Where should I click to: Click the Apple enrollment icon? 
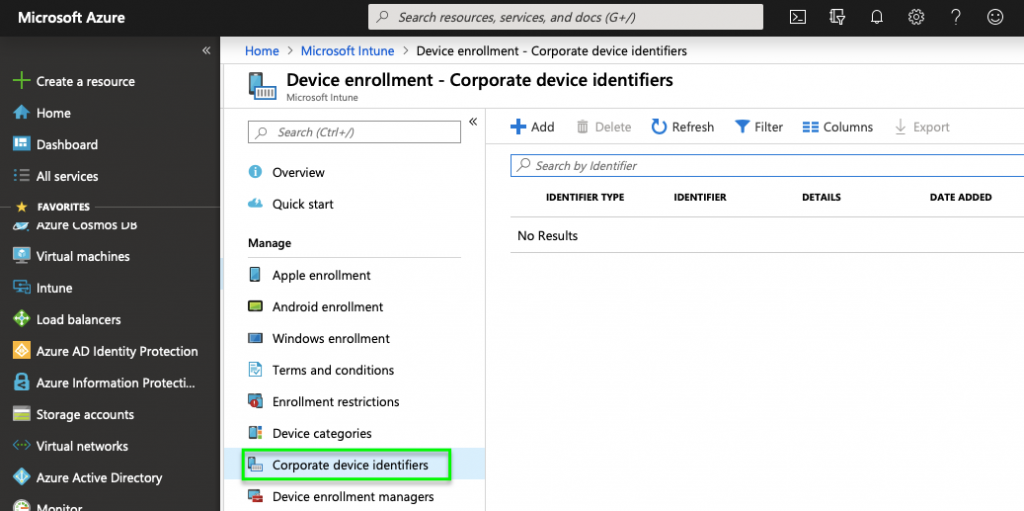[255, 275]
